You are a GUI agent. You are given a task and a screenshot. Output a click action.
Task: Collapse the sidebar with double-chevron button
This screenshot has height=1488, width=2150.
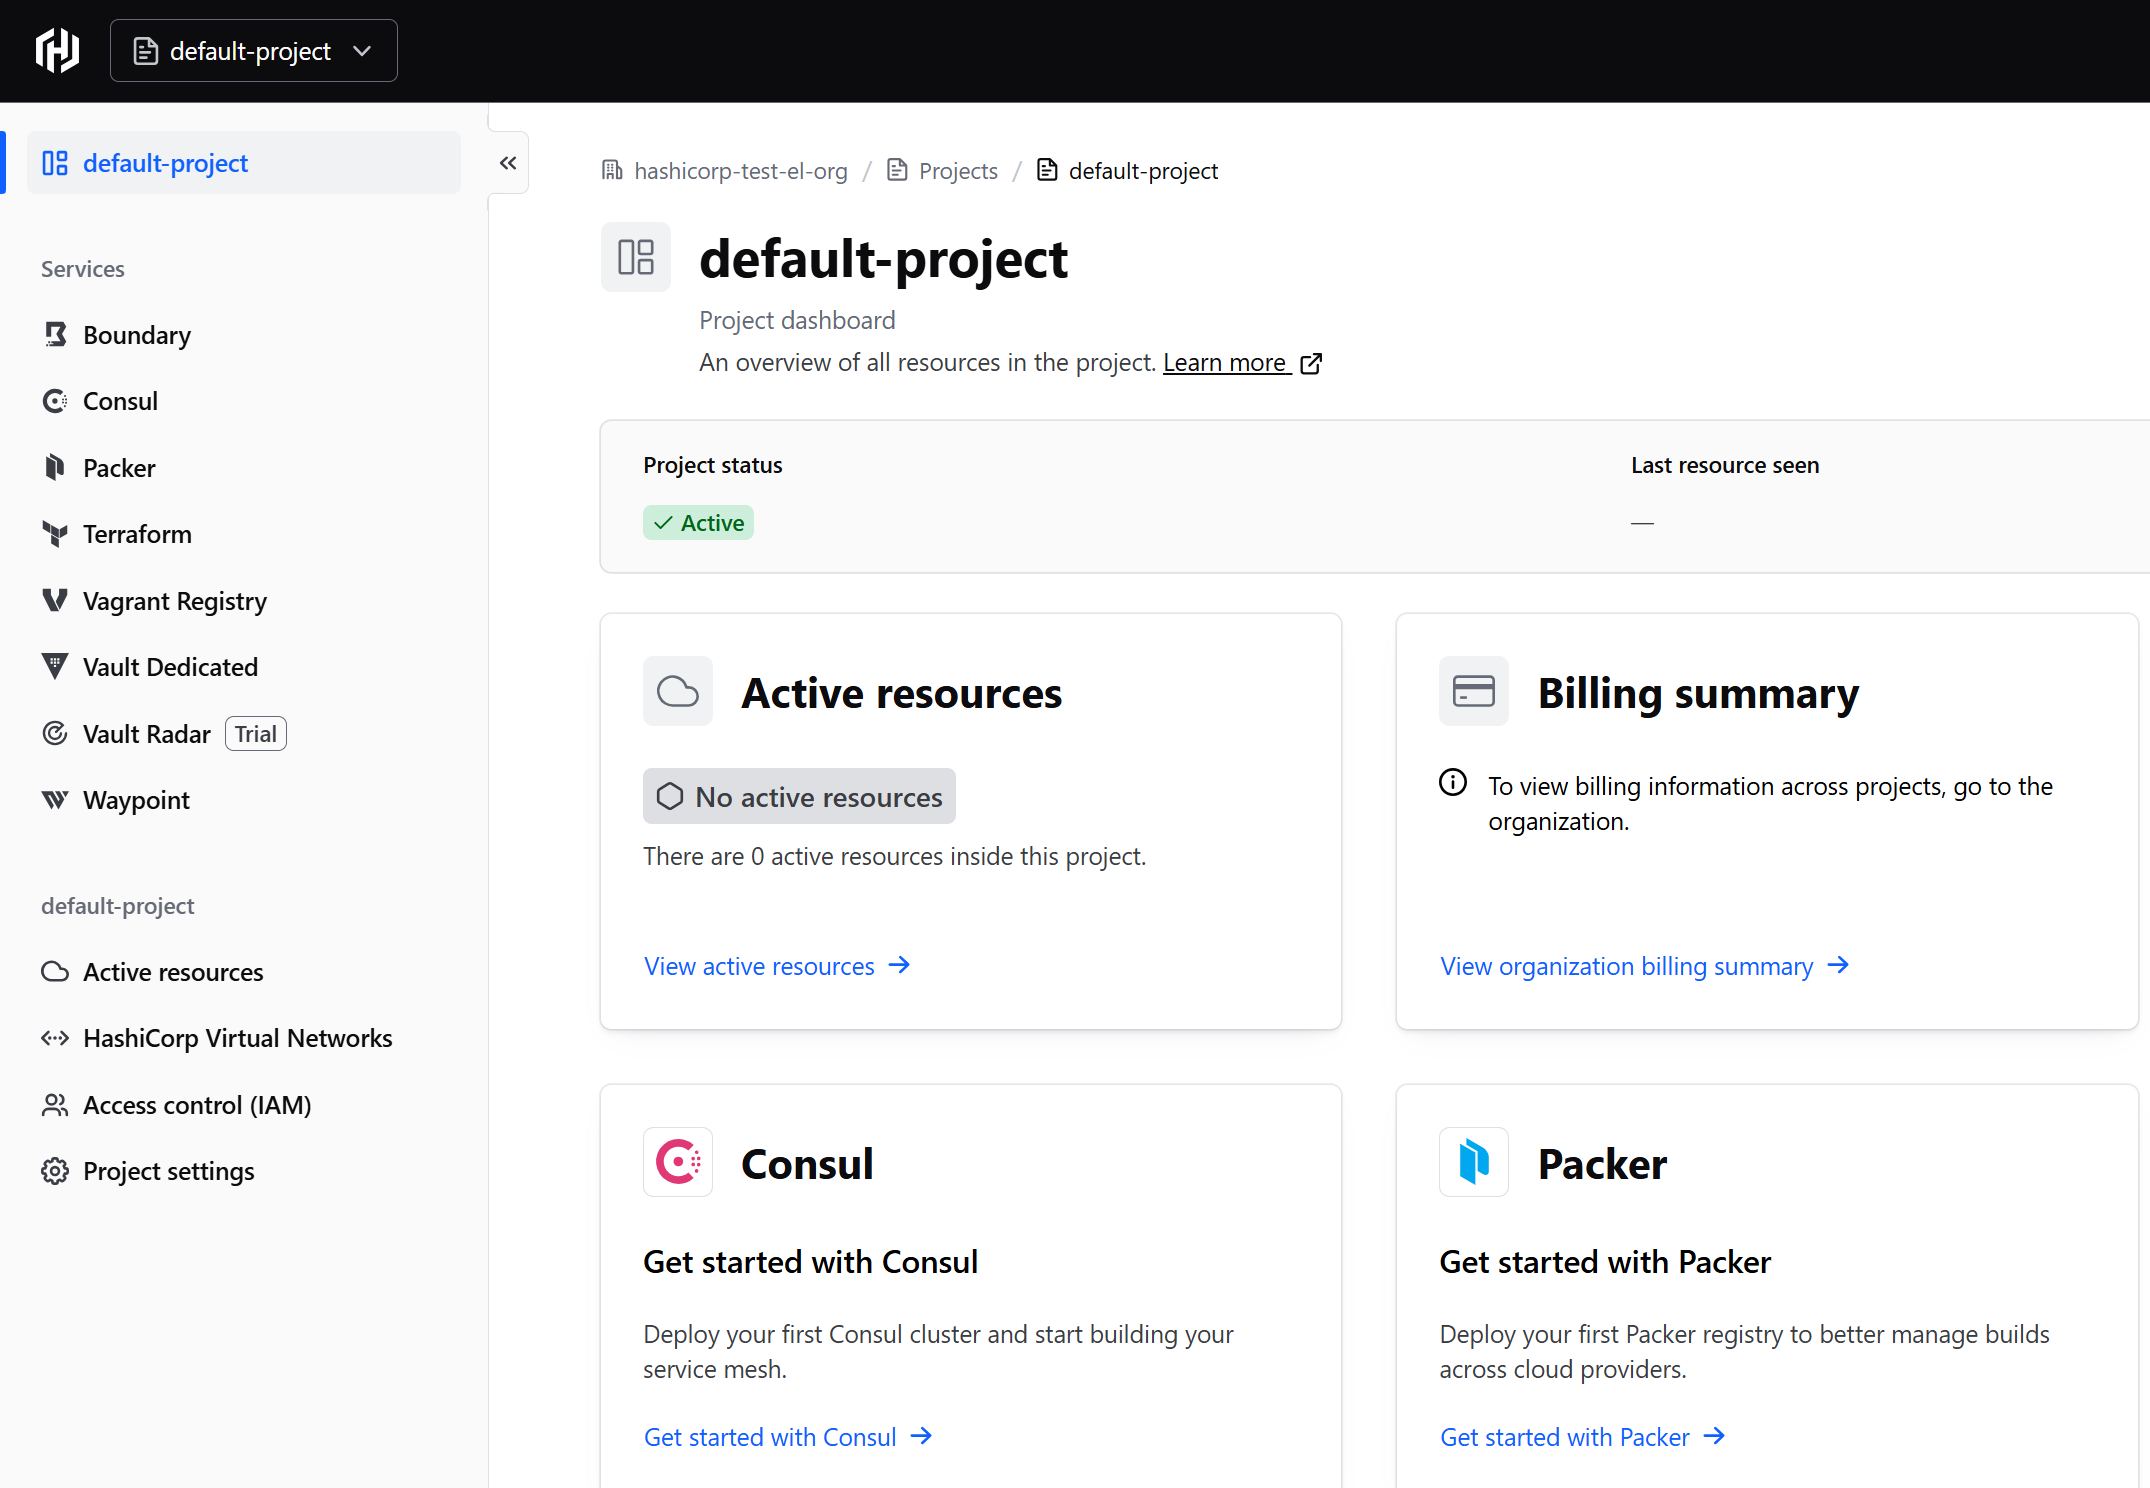[508, 163]
